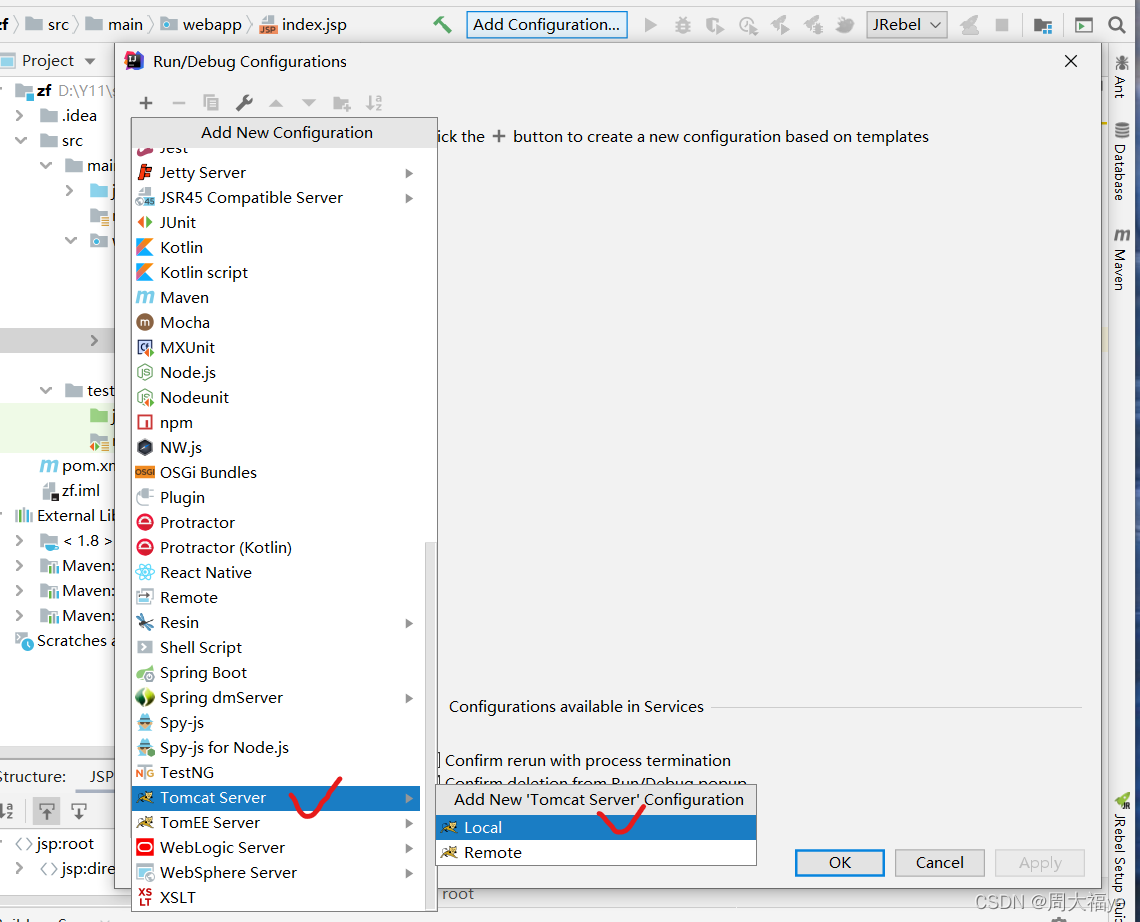
Task: Click the Create New Folder icon
Action: click(x=342, y=103)
